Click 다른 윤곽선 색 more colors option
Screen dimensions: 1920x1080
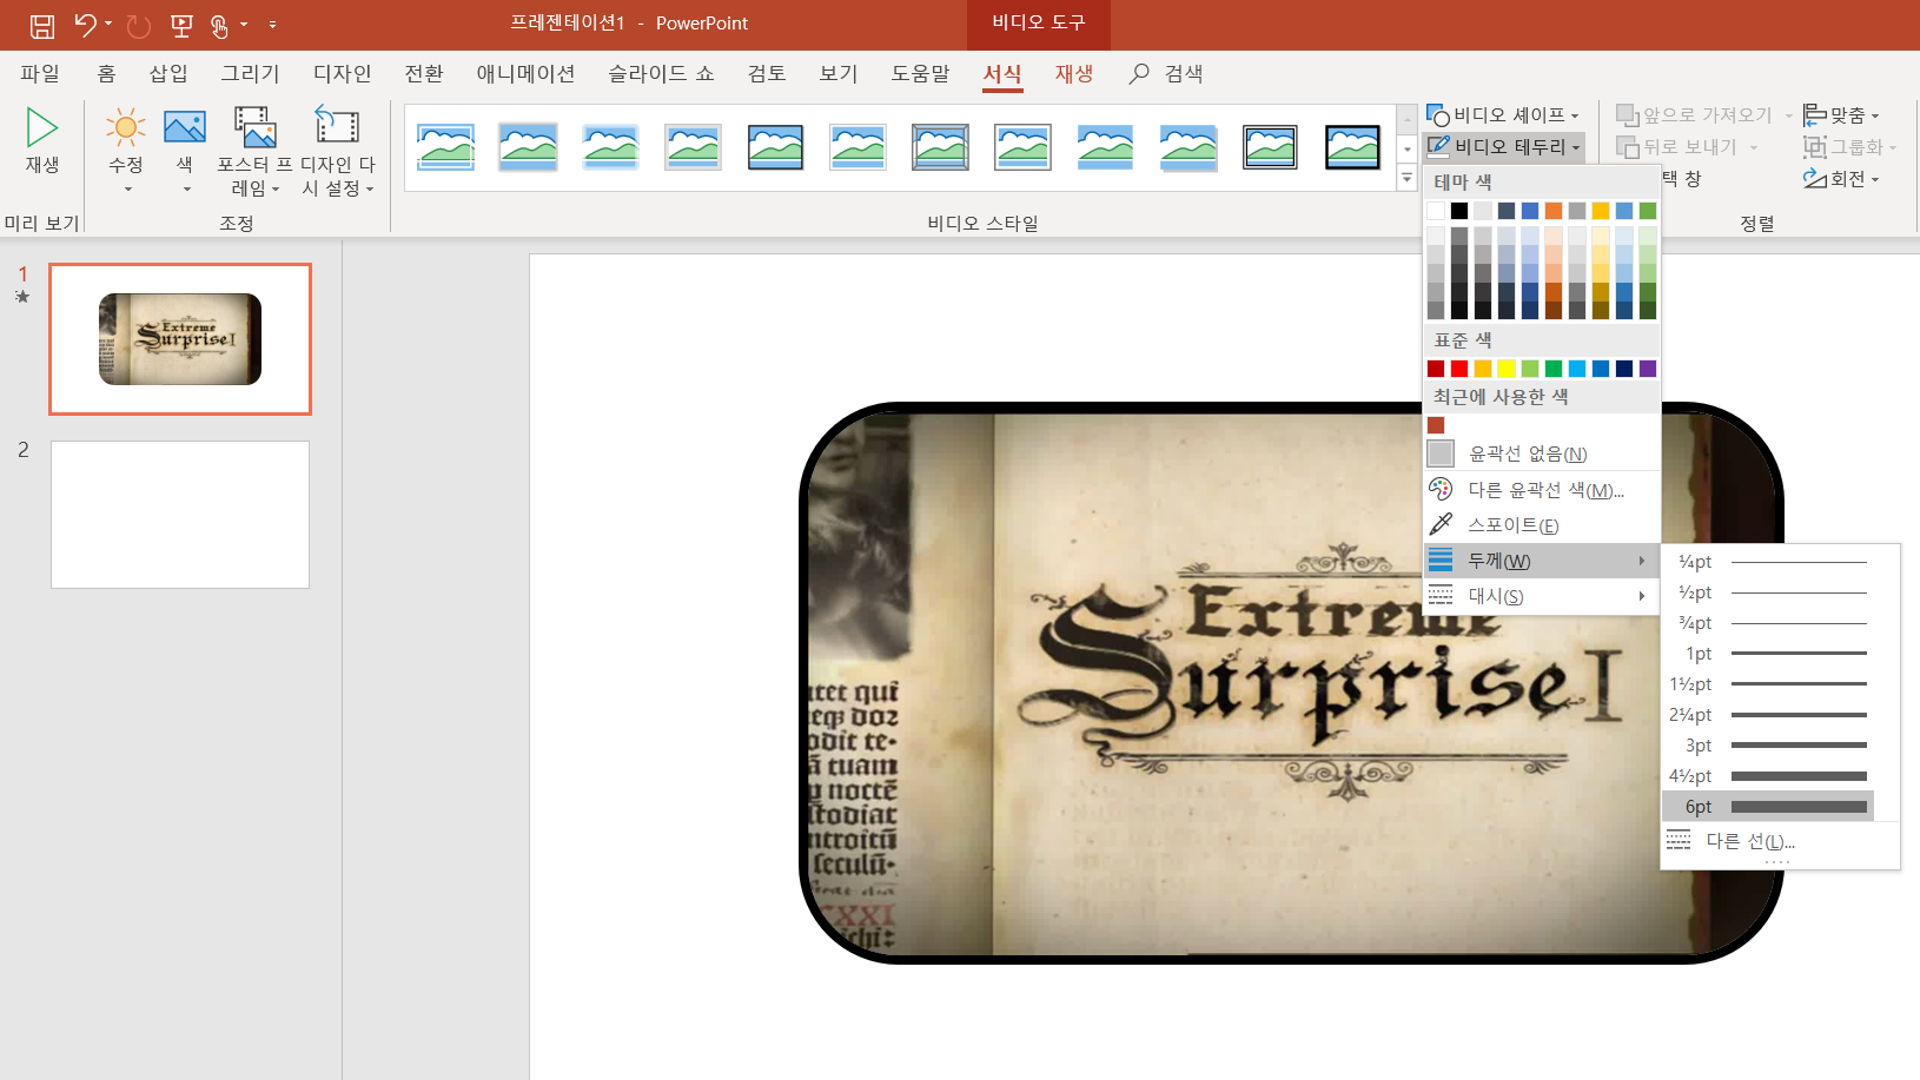click(x=1545, y=490)
